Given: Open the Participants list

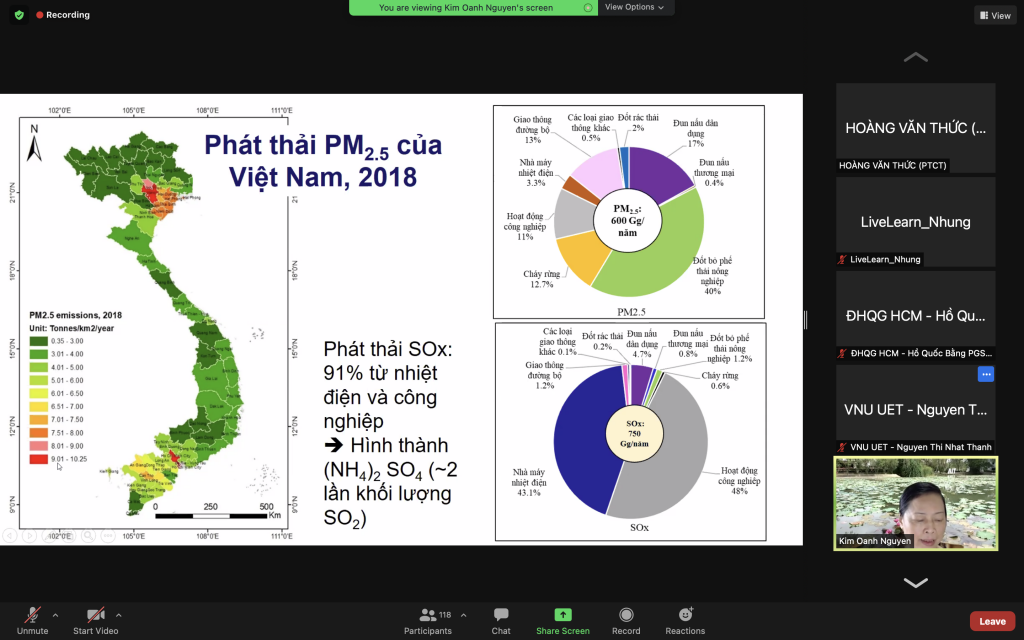Looking at the screenshot, I should pyautogui.click(x=428, y=620).
